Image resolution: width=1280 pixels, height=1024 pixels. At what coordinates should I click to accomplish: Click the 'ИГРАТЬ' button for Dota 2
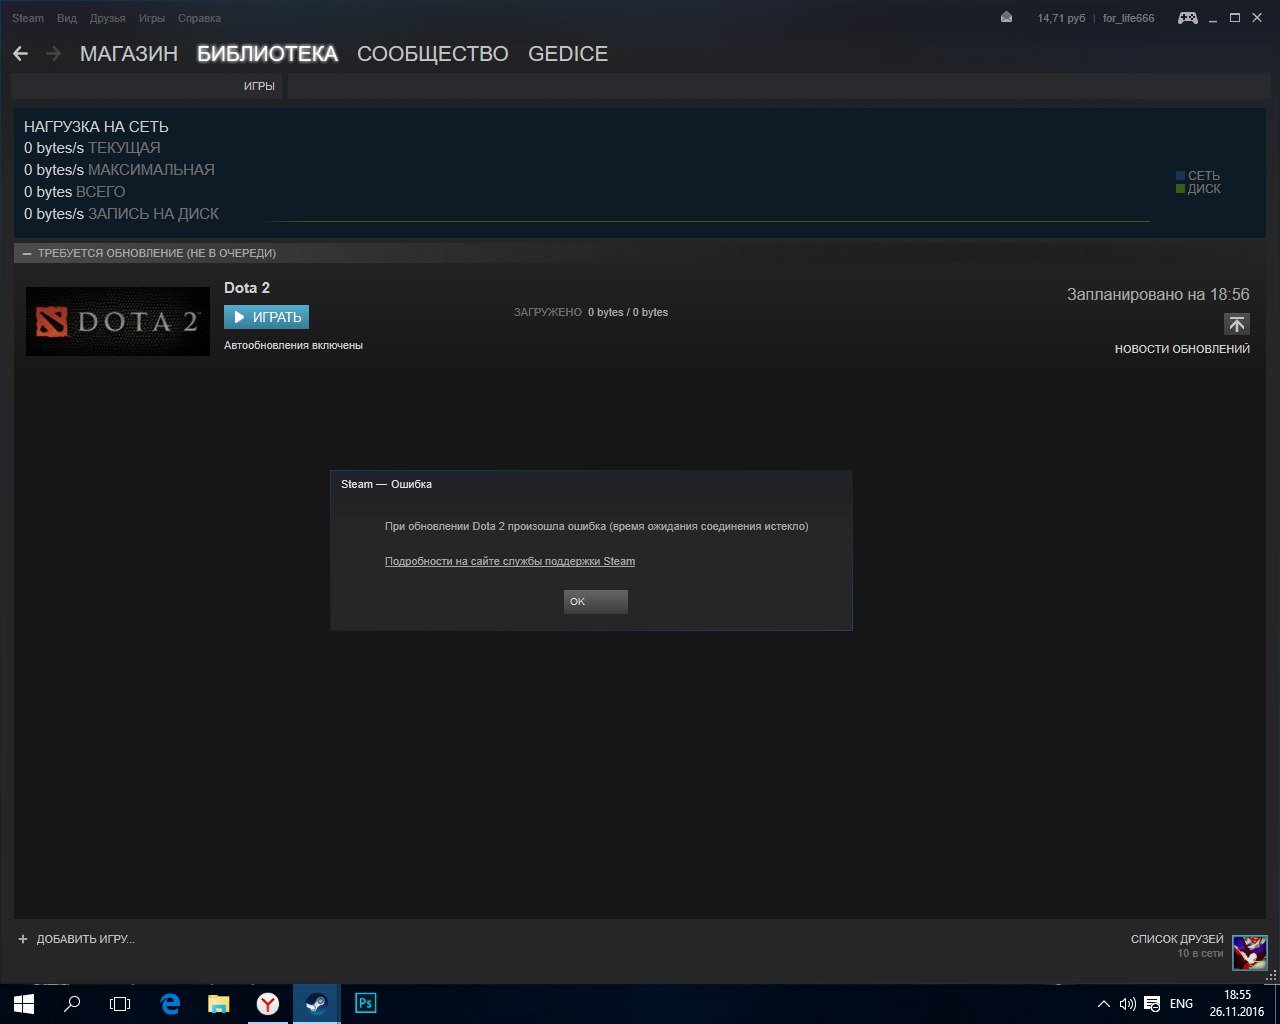coord(266,317)
